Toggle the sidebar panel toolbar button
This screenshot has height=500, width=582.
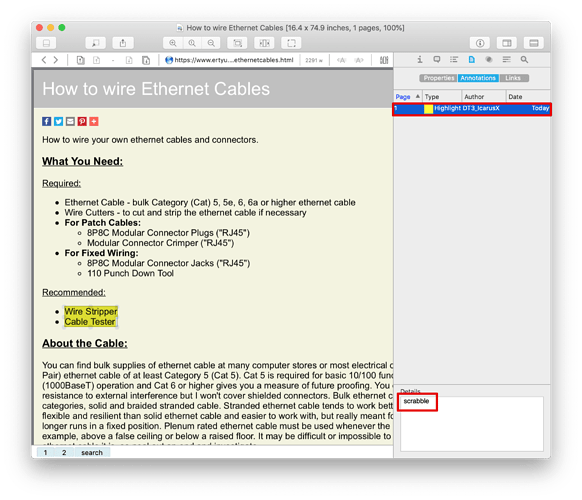(x=46, y=43)
